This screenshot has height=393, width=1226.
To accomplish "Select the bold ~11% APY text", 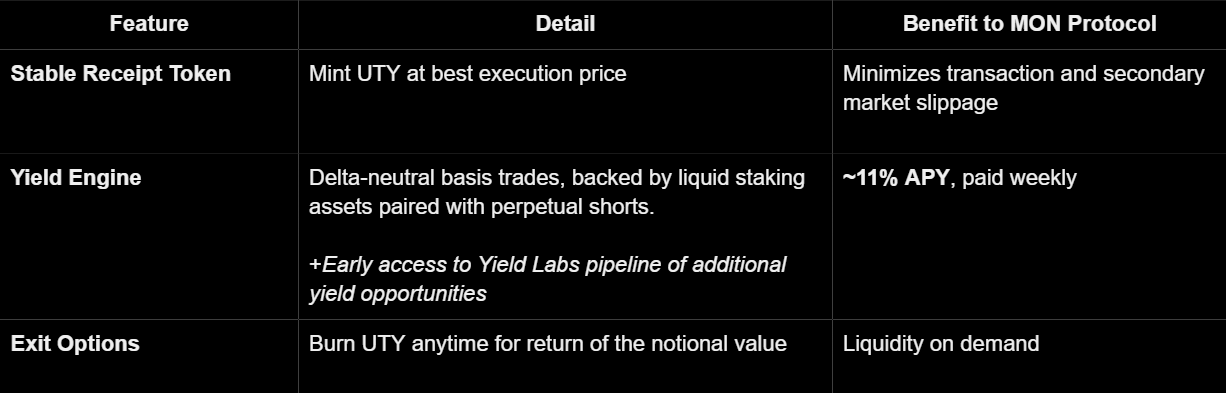I will [x=895, y=178].
